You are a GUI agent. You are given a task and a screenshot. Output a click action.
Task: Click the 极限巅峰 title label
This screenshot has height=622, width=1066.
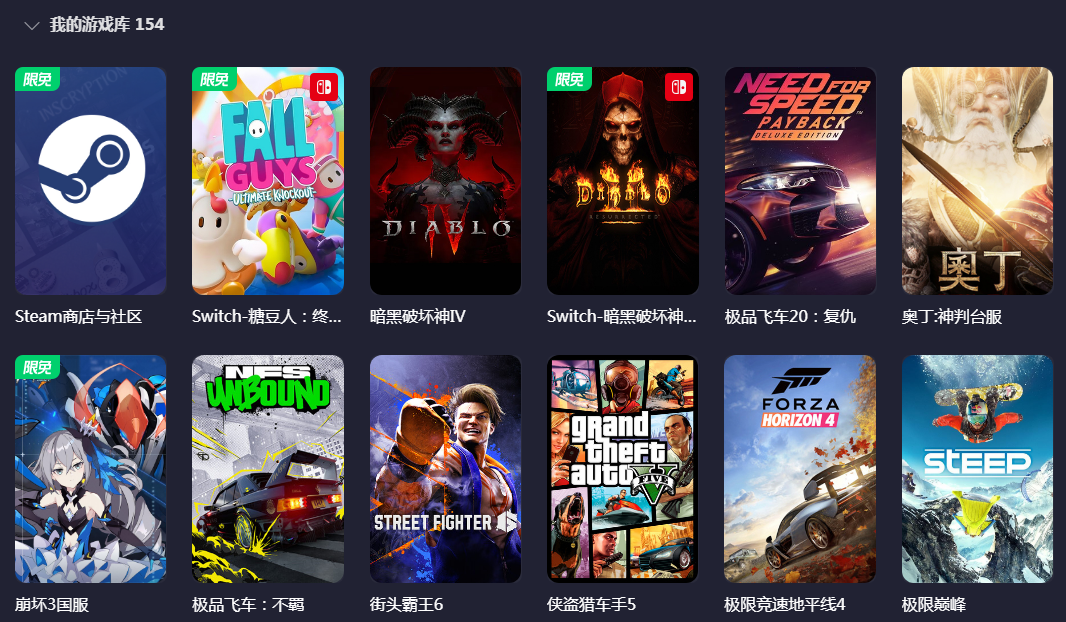[933, 604]
